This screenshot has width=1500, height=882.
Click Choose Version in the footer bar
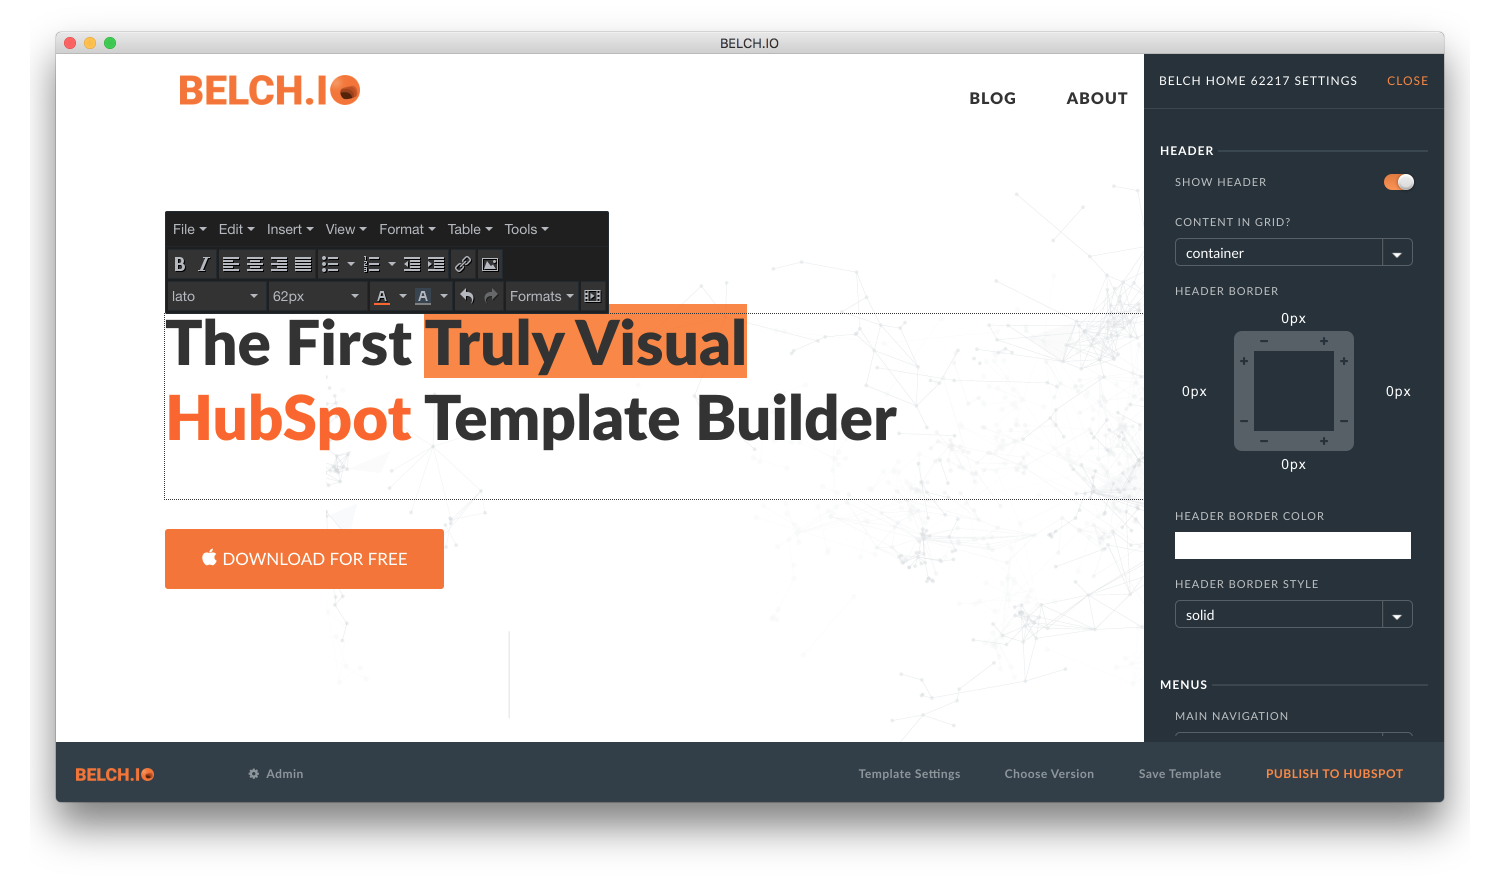[1049, 774]
